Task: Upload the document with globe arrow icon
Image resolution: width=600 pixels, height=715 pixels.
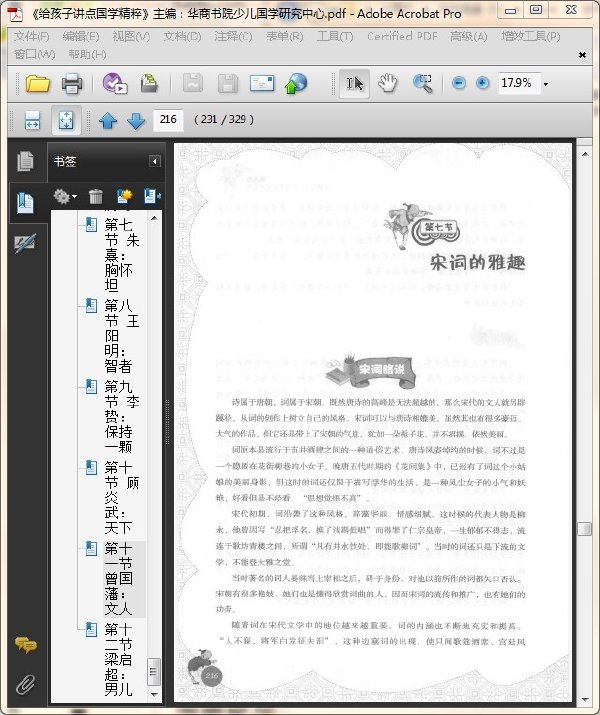Action: (296, 83)
